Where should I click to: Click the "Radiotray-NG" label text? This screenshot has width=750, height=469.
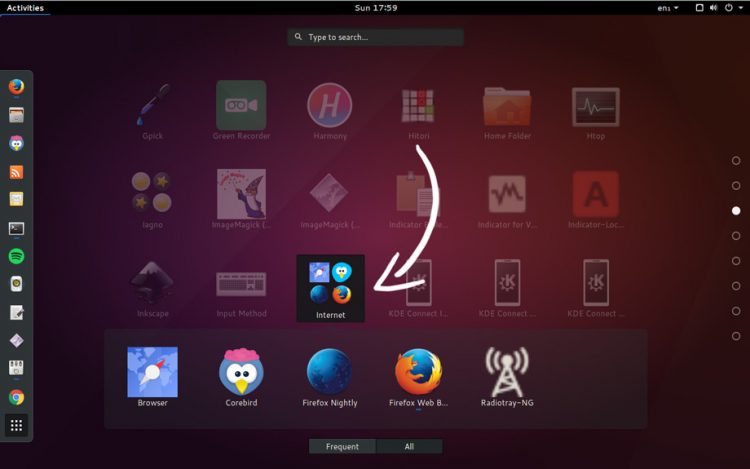(507, 403)
